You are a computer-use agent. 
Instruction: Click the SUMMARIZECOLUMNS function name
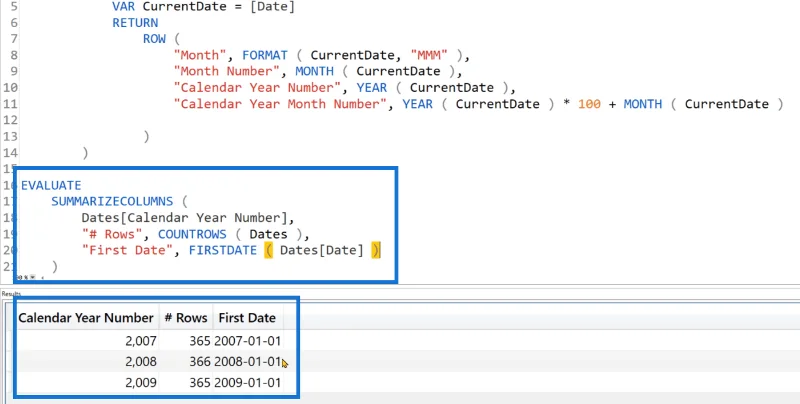click(112, 201)
